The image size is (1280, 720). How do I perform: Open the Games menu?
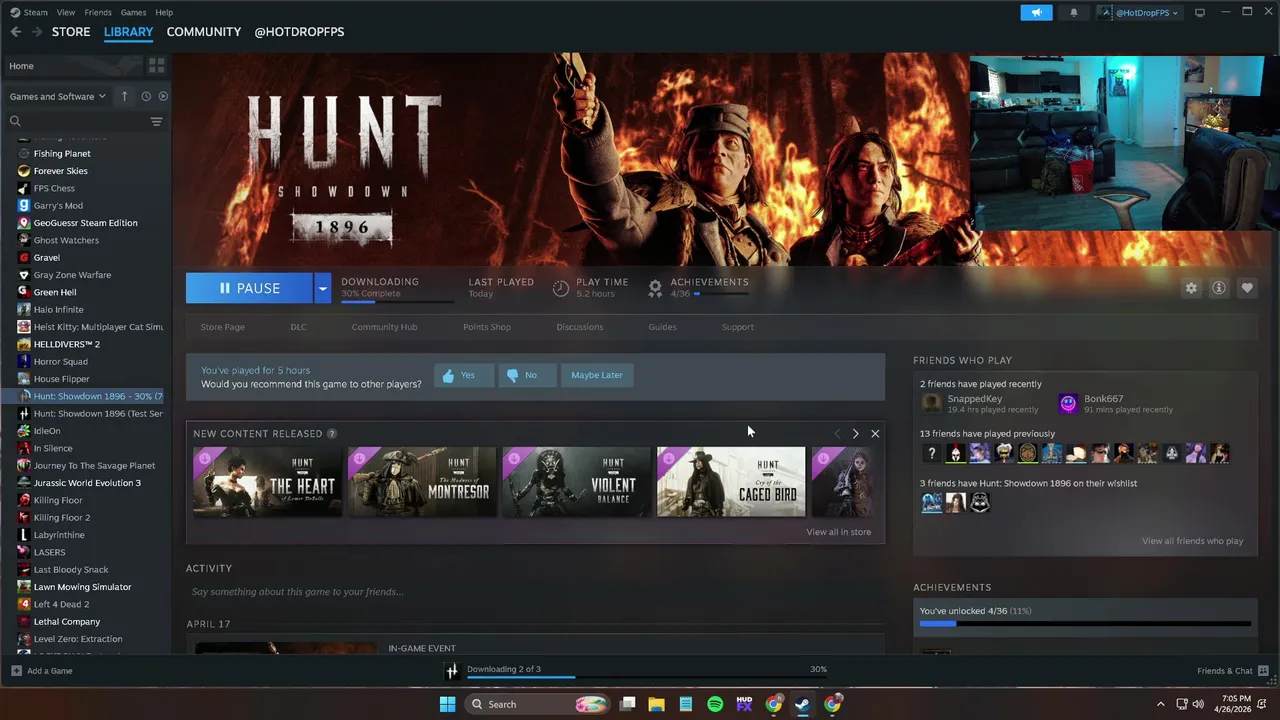pos(133,12)
